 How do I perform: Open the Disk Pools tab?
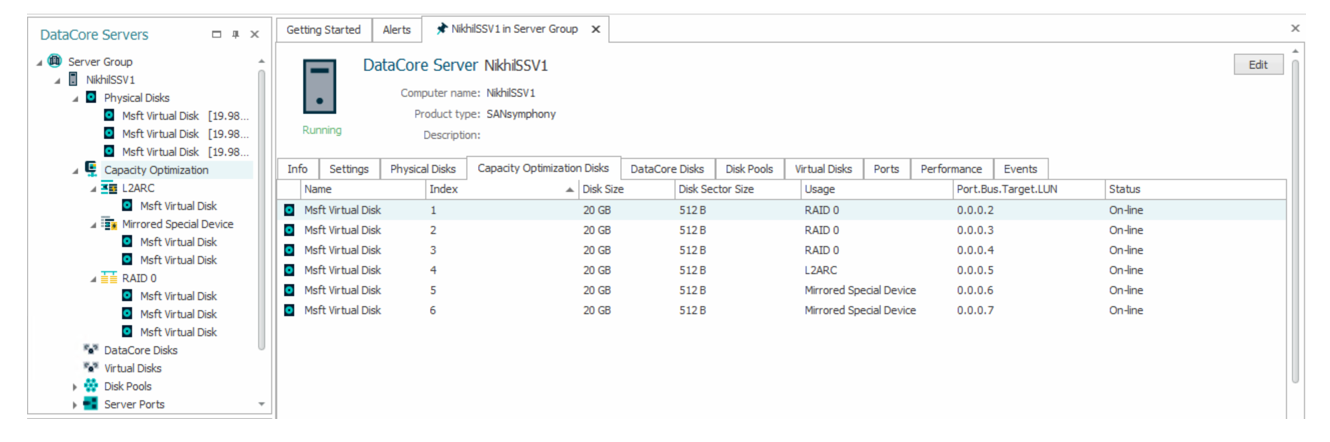point(749,169)
